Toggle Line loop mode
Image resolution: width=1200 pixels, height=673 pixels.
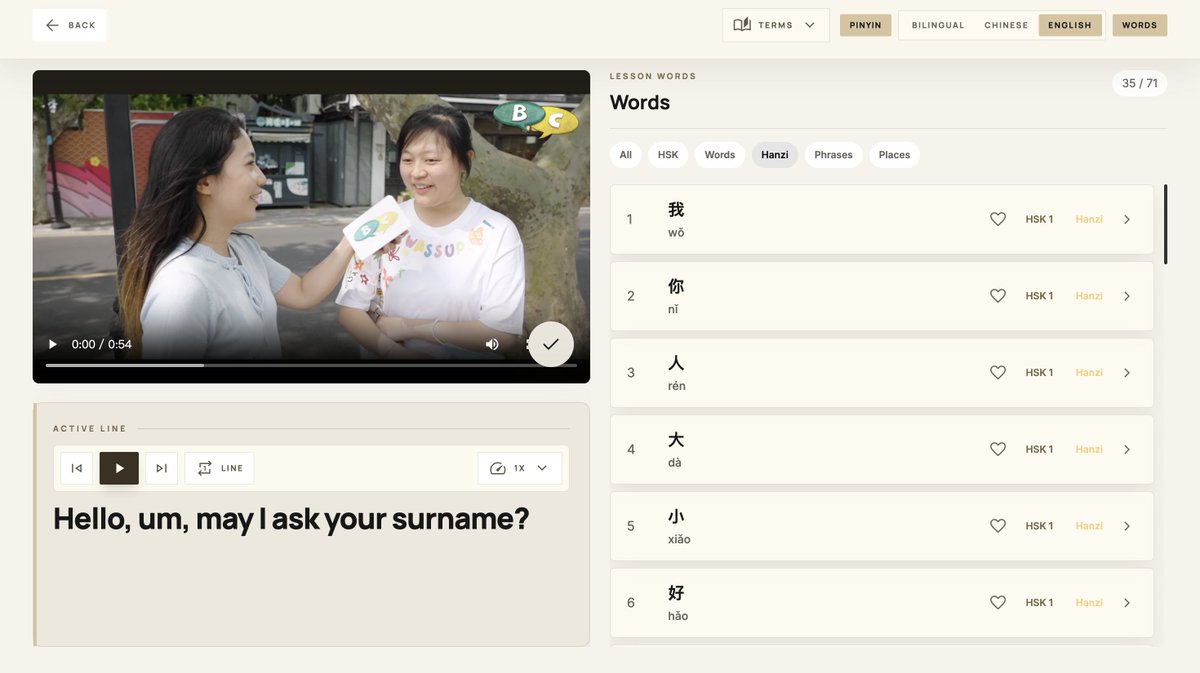tap(219, 468)
